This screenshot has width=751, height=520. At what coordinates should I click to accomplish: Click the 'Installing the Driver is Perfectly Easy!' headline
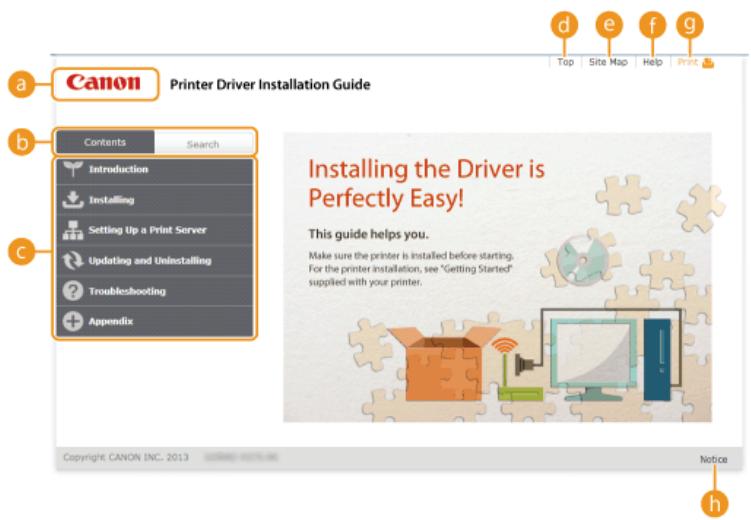click(x=426, y=183)
